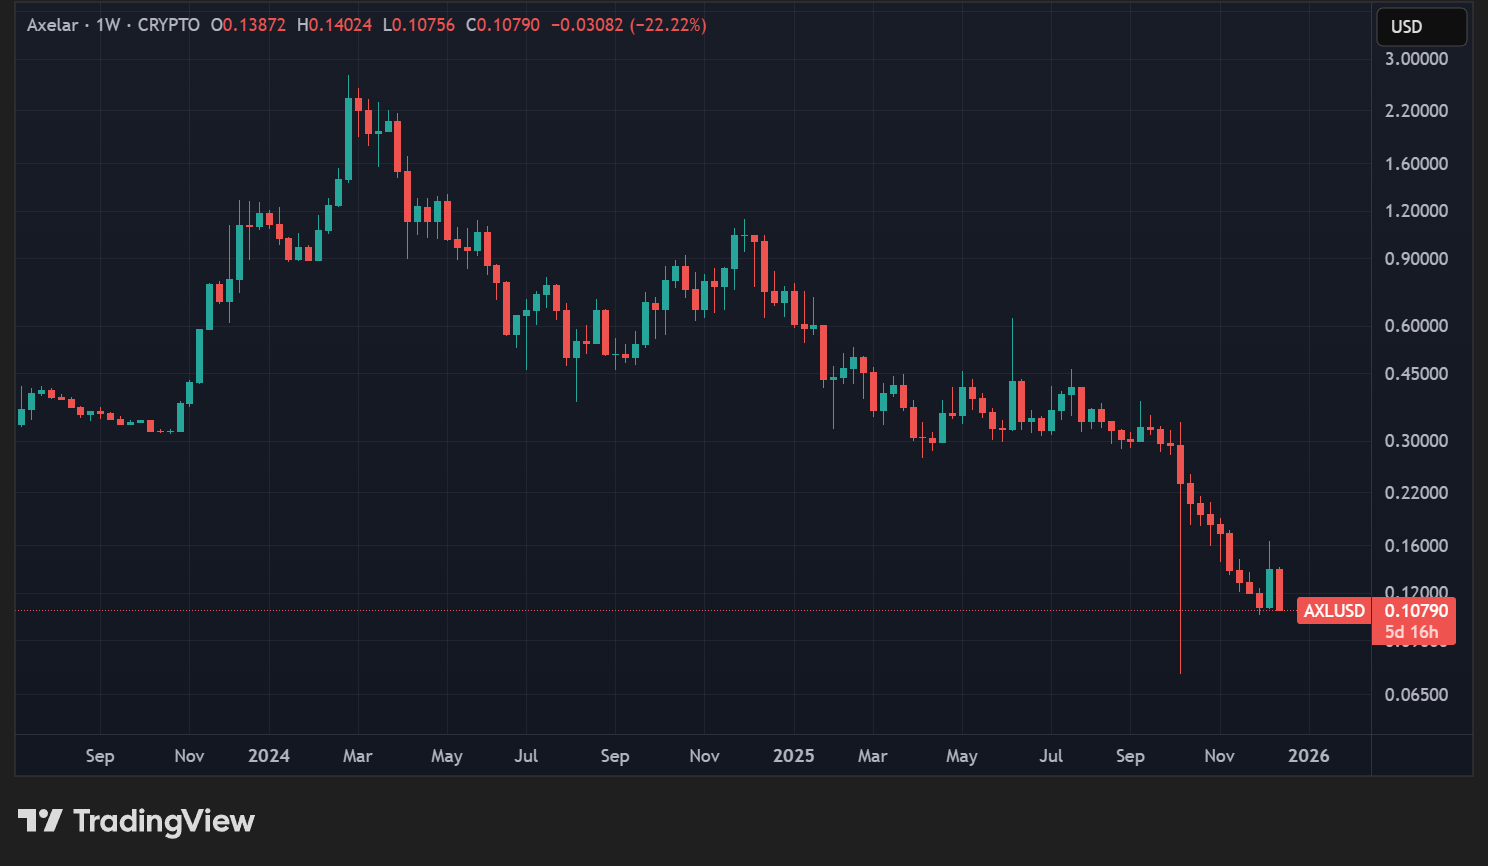
Task: Click the TradingView wordmark text
Action: [x=164, y=821]
